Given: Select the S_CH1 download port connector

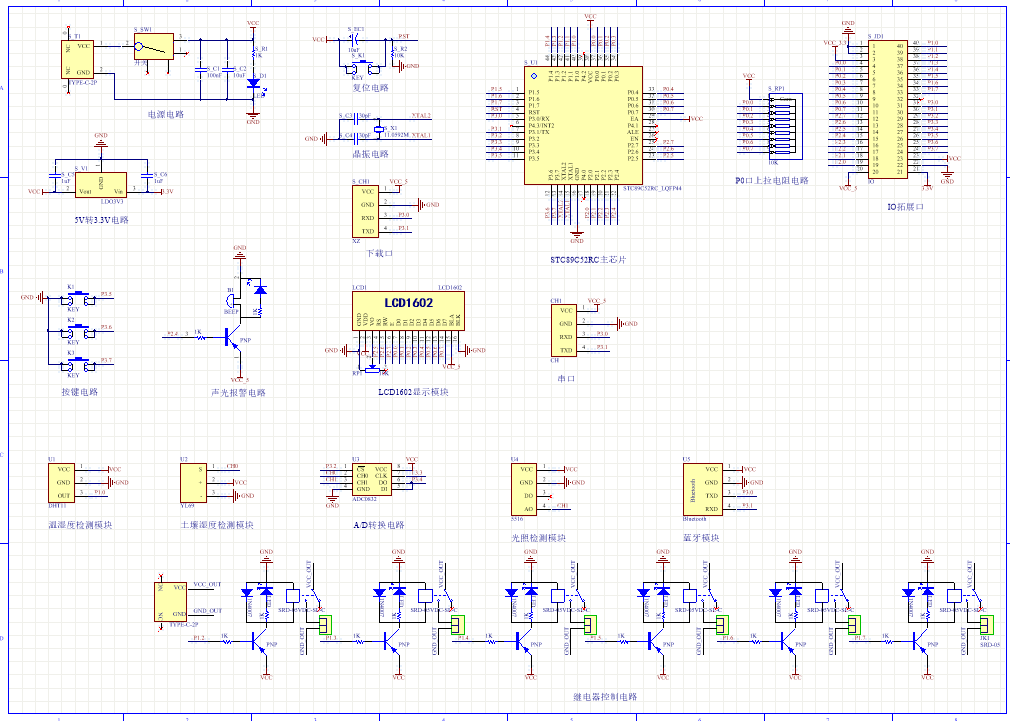Looking at the screenshot, I should point(366,211).
